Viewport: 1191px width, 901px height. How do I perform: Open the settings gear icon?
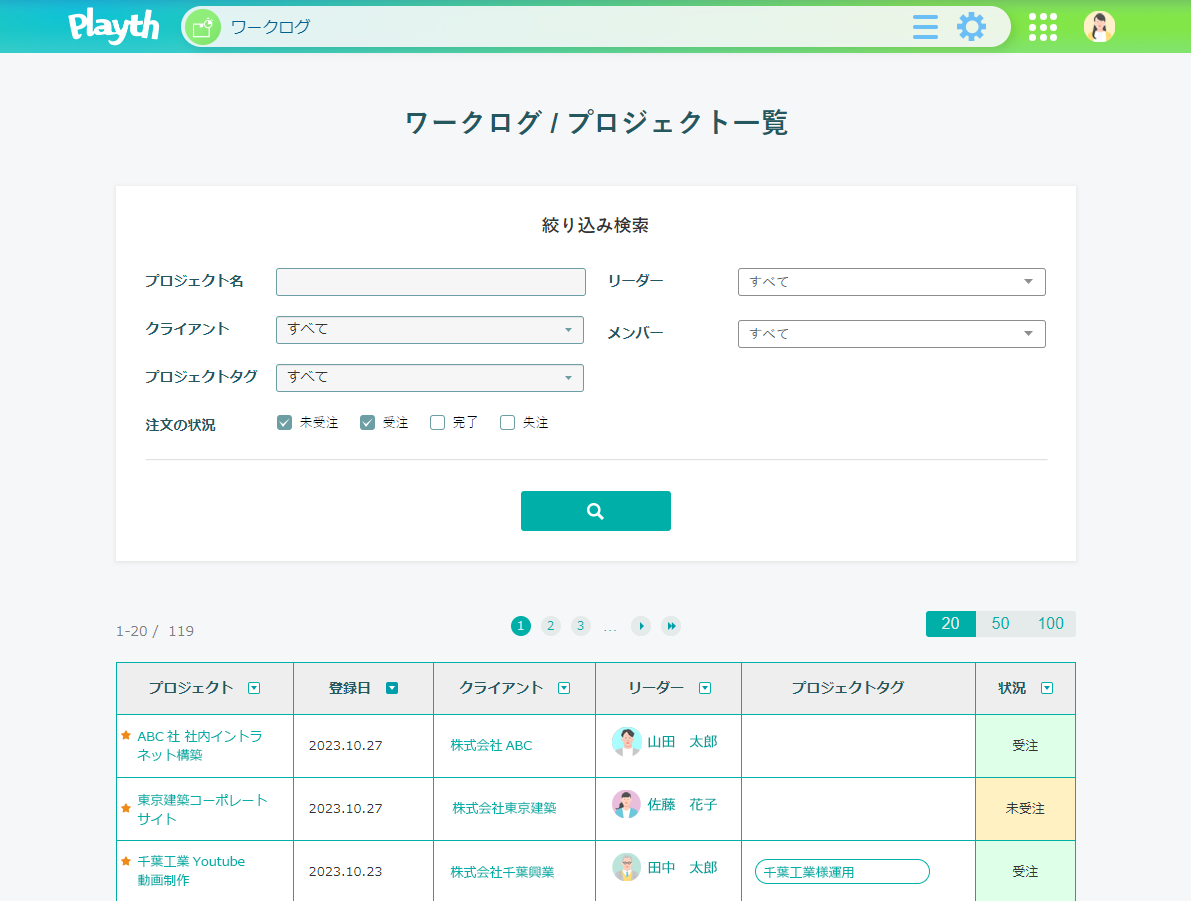tap(971, 27)
